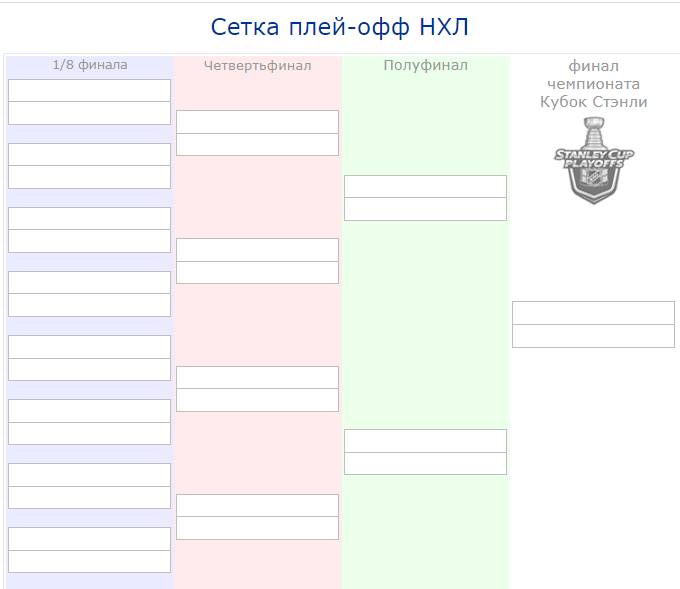The width and height of the screenshot is (680, 589).
Task: Click the "Сетка плей-офф НХЛ" title
Action: tap(340, 27)
